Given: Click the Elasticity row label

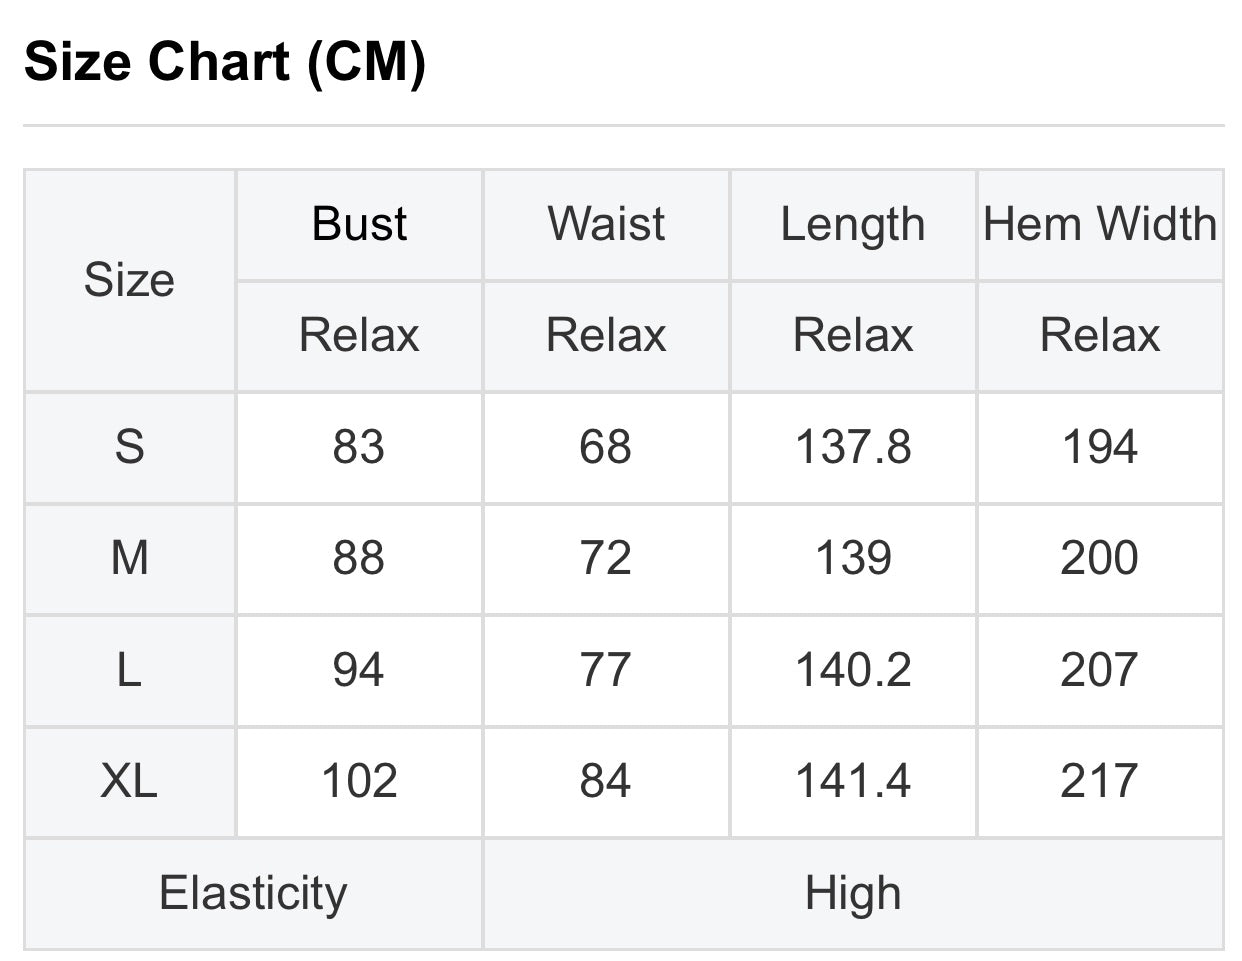Looking at the screenshot, I should [x=253, y=893].
